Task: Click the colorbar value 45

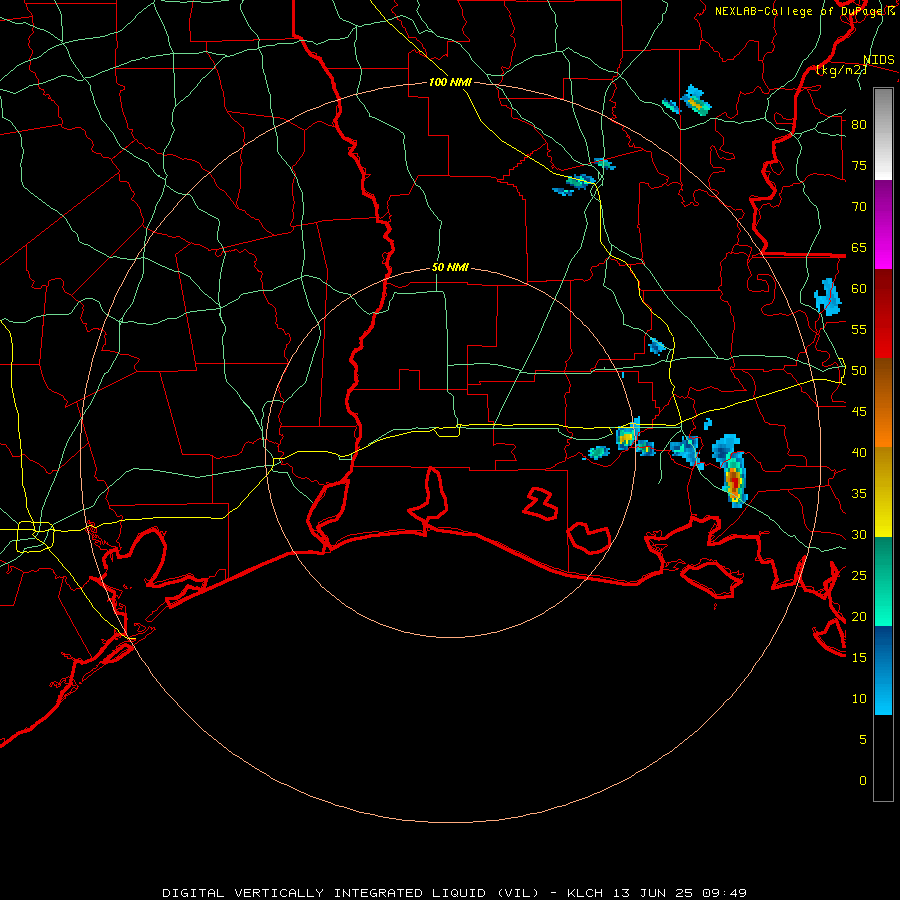Action: pyautogui.click(x=859, y=412)
